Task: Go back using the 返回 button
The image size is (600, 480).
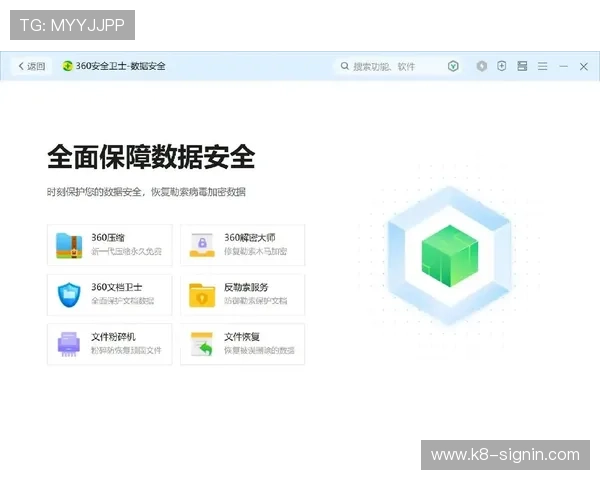Action: tap(32, 66)
